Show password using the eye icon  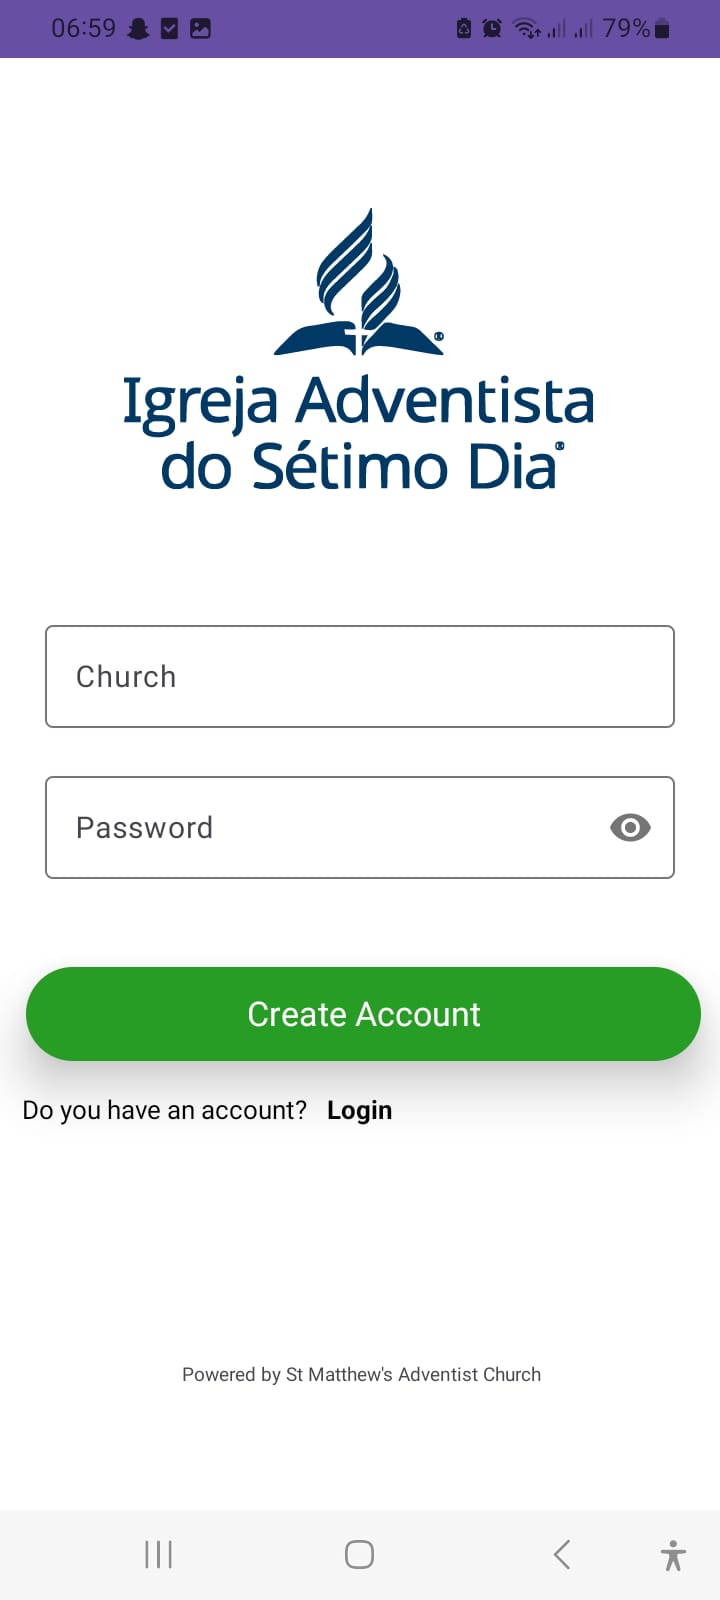click(x=630, y=828)
